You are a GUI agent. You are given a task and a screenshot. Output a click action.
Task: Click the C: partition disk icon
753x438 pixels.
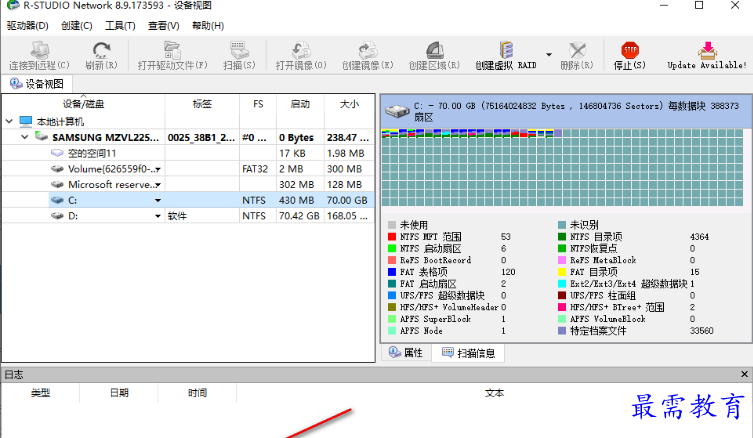(x=57, y=200)
